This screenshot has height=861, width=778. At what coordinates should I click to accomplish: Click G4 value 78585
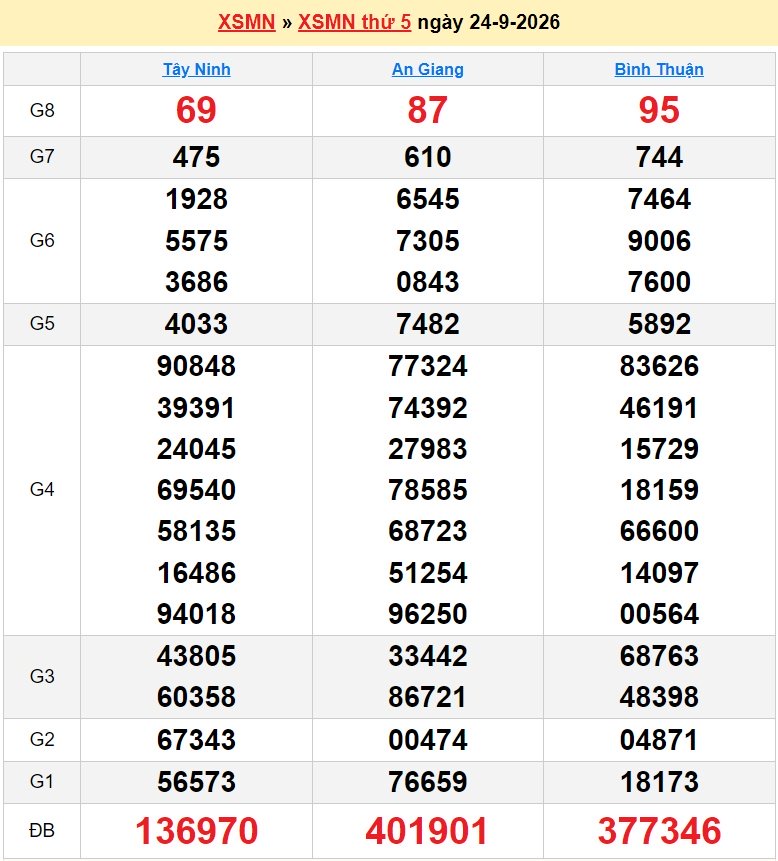click(x=428, y=490)
